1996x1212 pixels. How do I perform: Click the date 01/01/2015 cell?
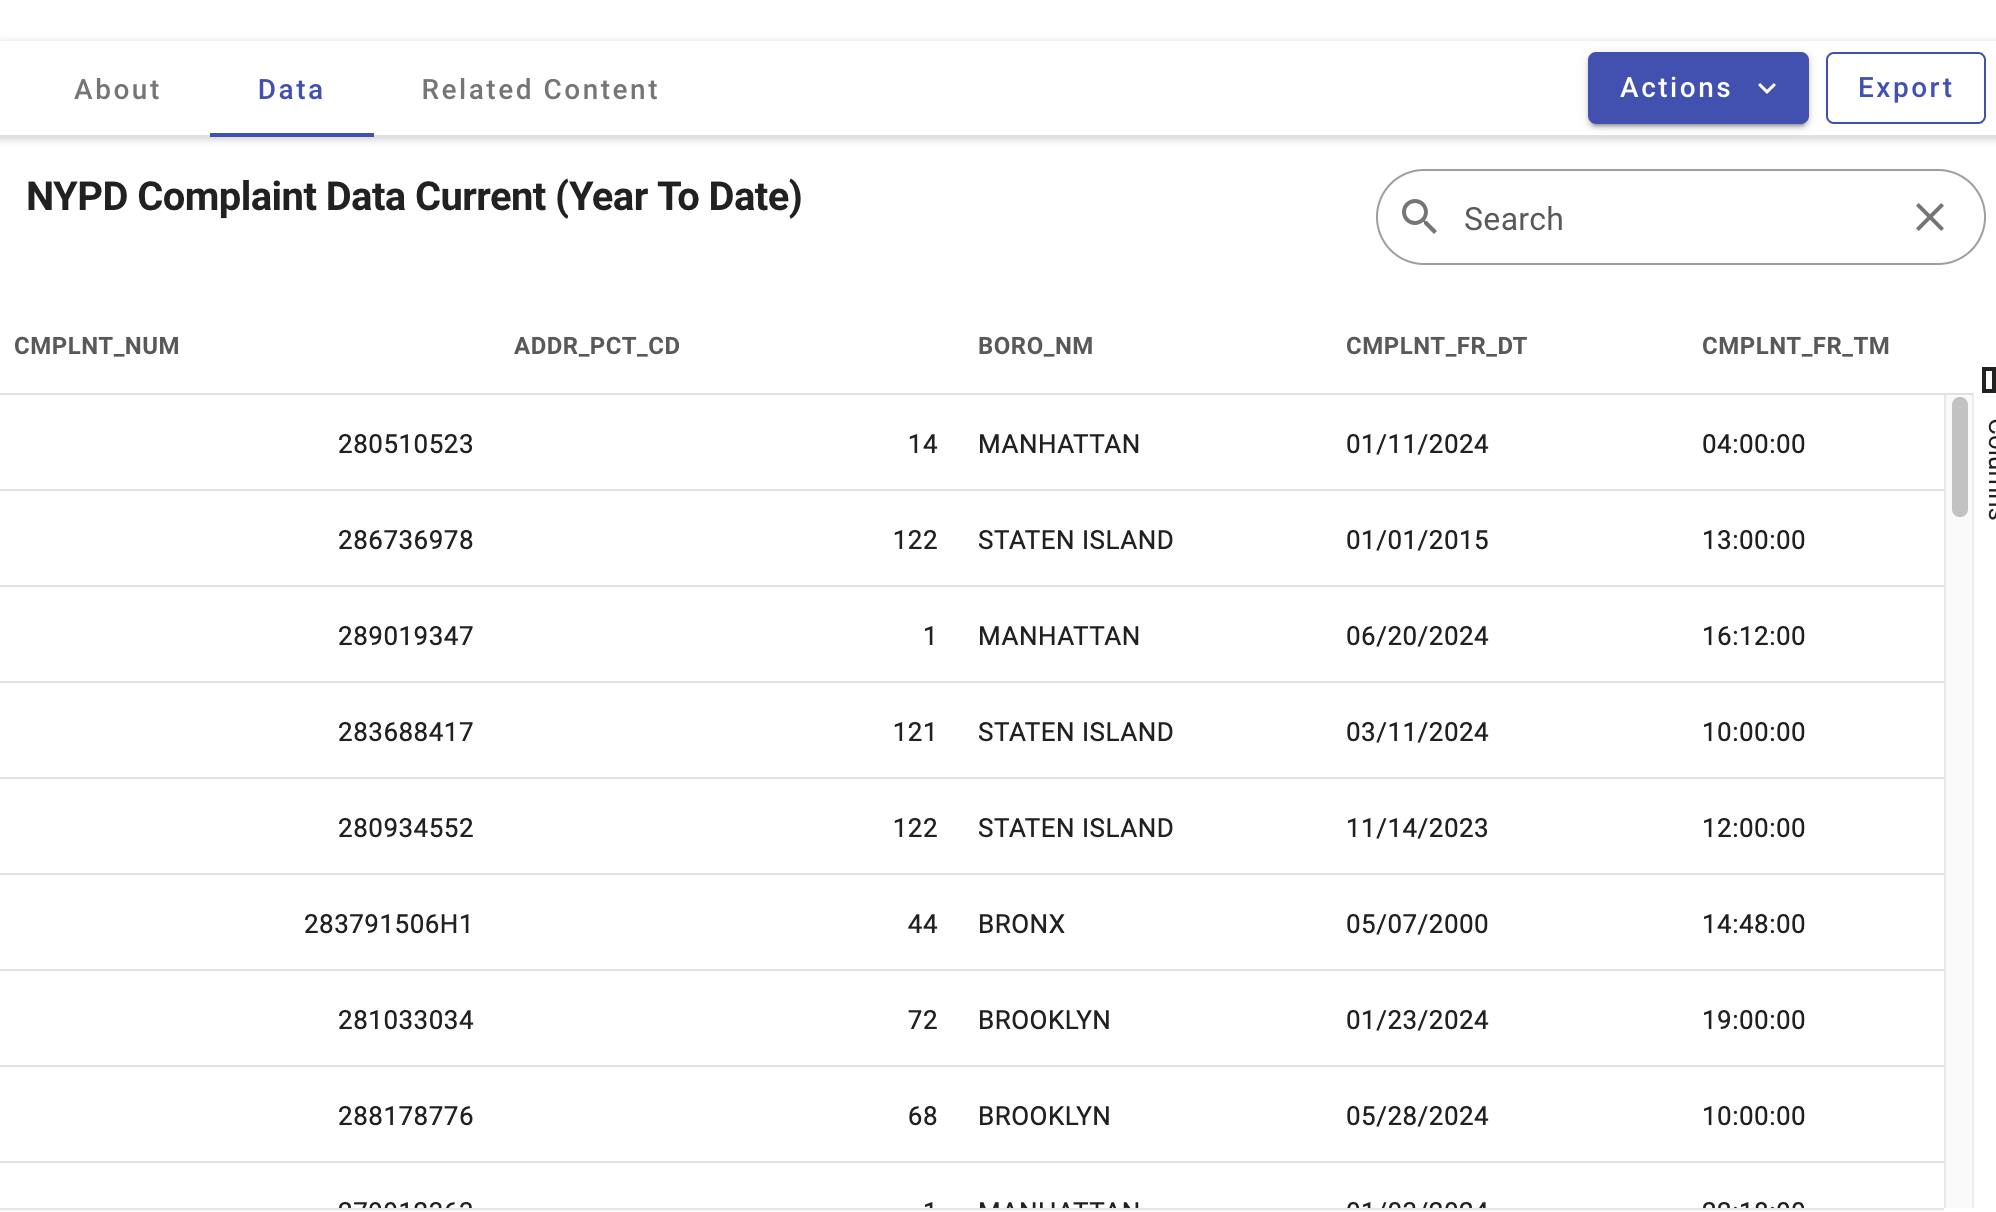pyautogui.click(x=1417, y=540)
